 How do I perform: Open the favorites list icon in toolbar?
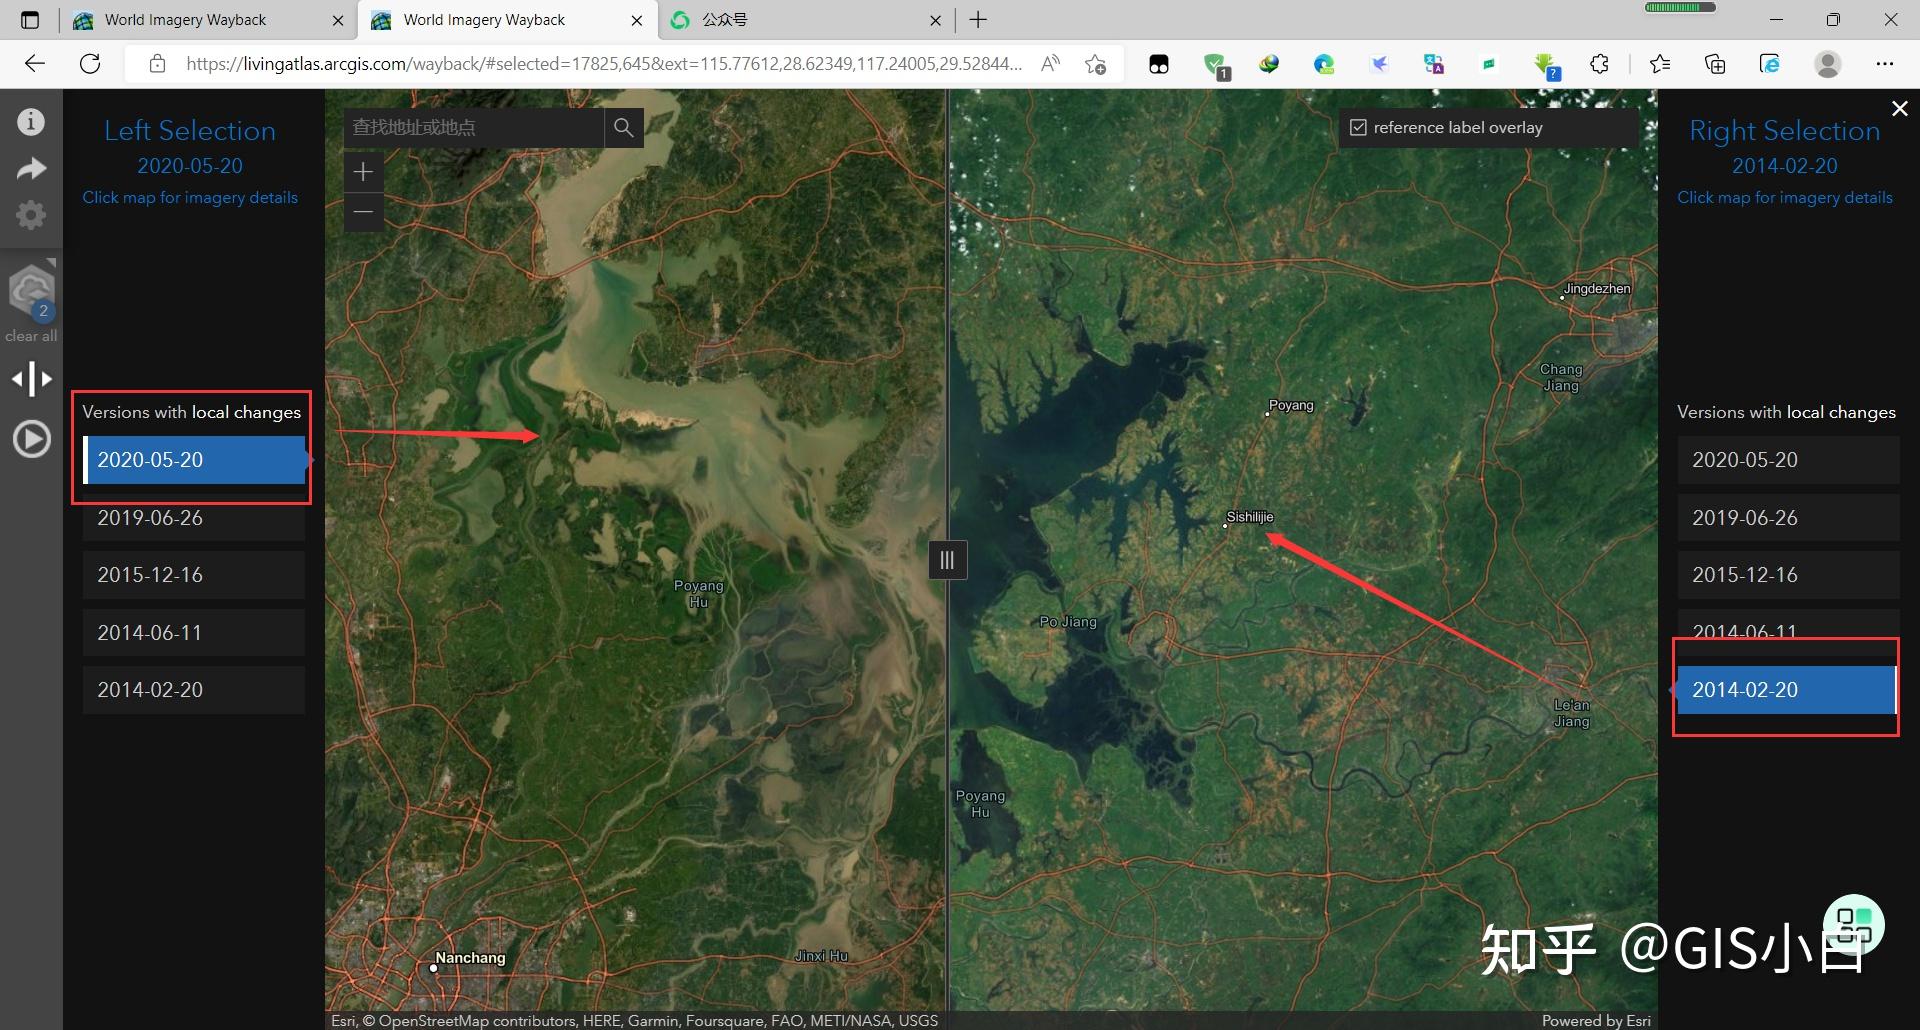[1660, 64]
